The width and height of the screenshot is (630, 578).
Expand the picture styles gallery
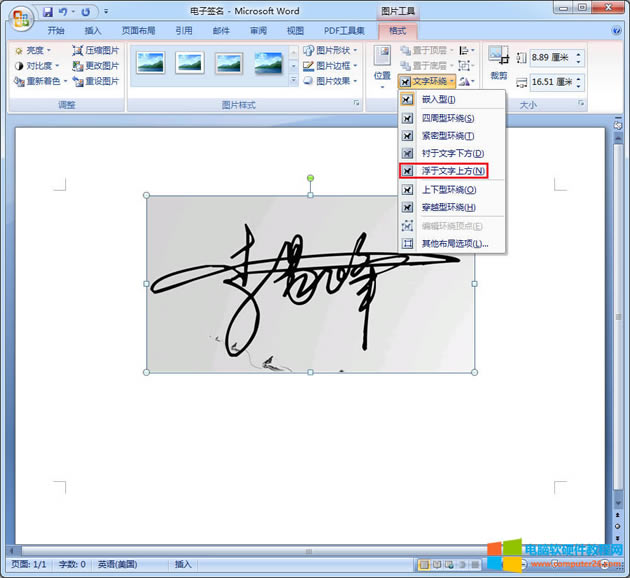[294, 80]
